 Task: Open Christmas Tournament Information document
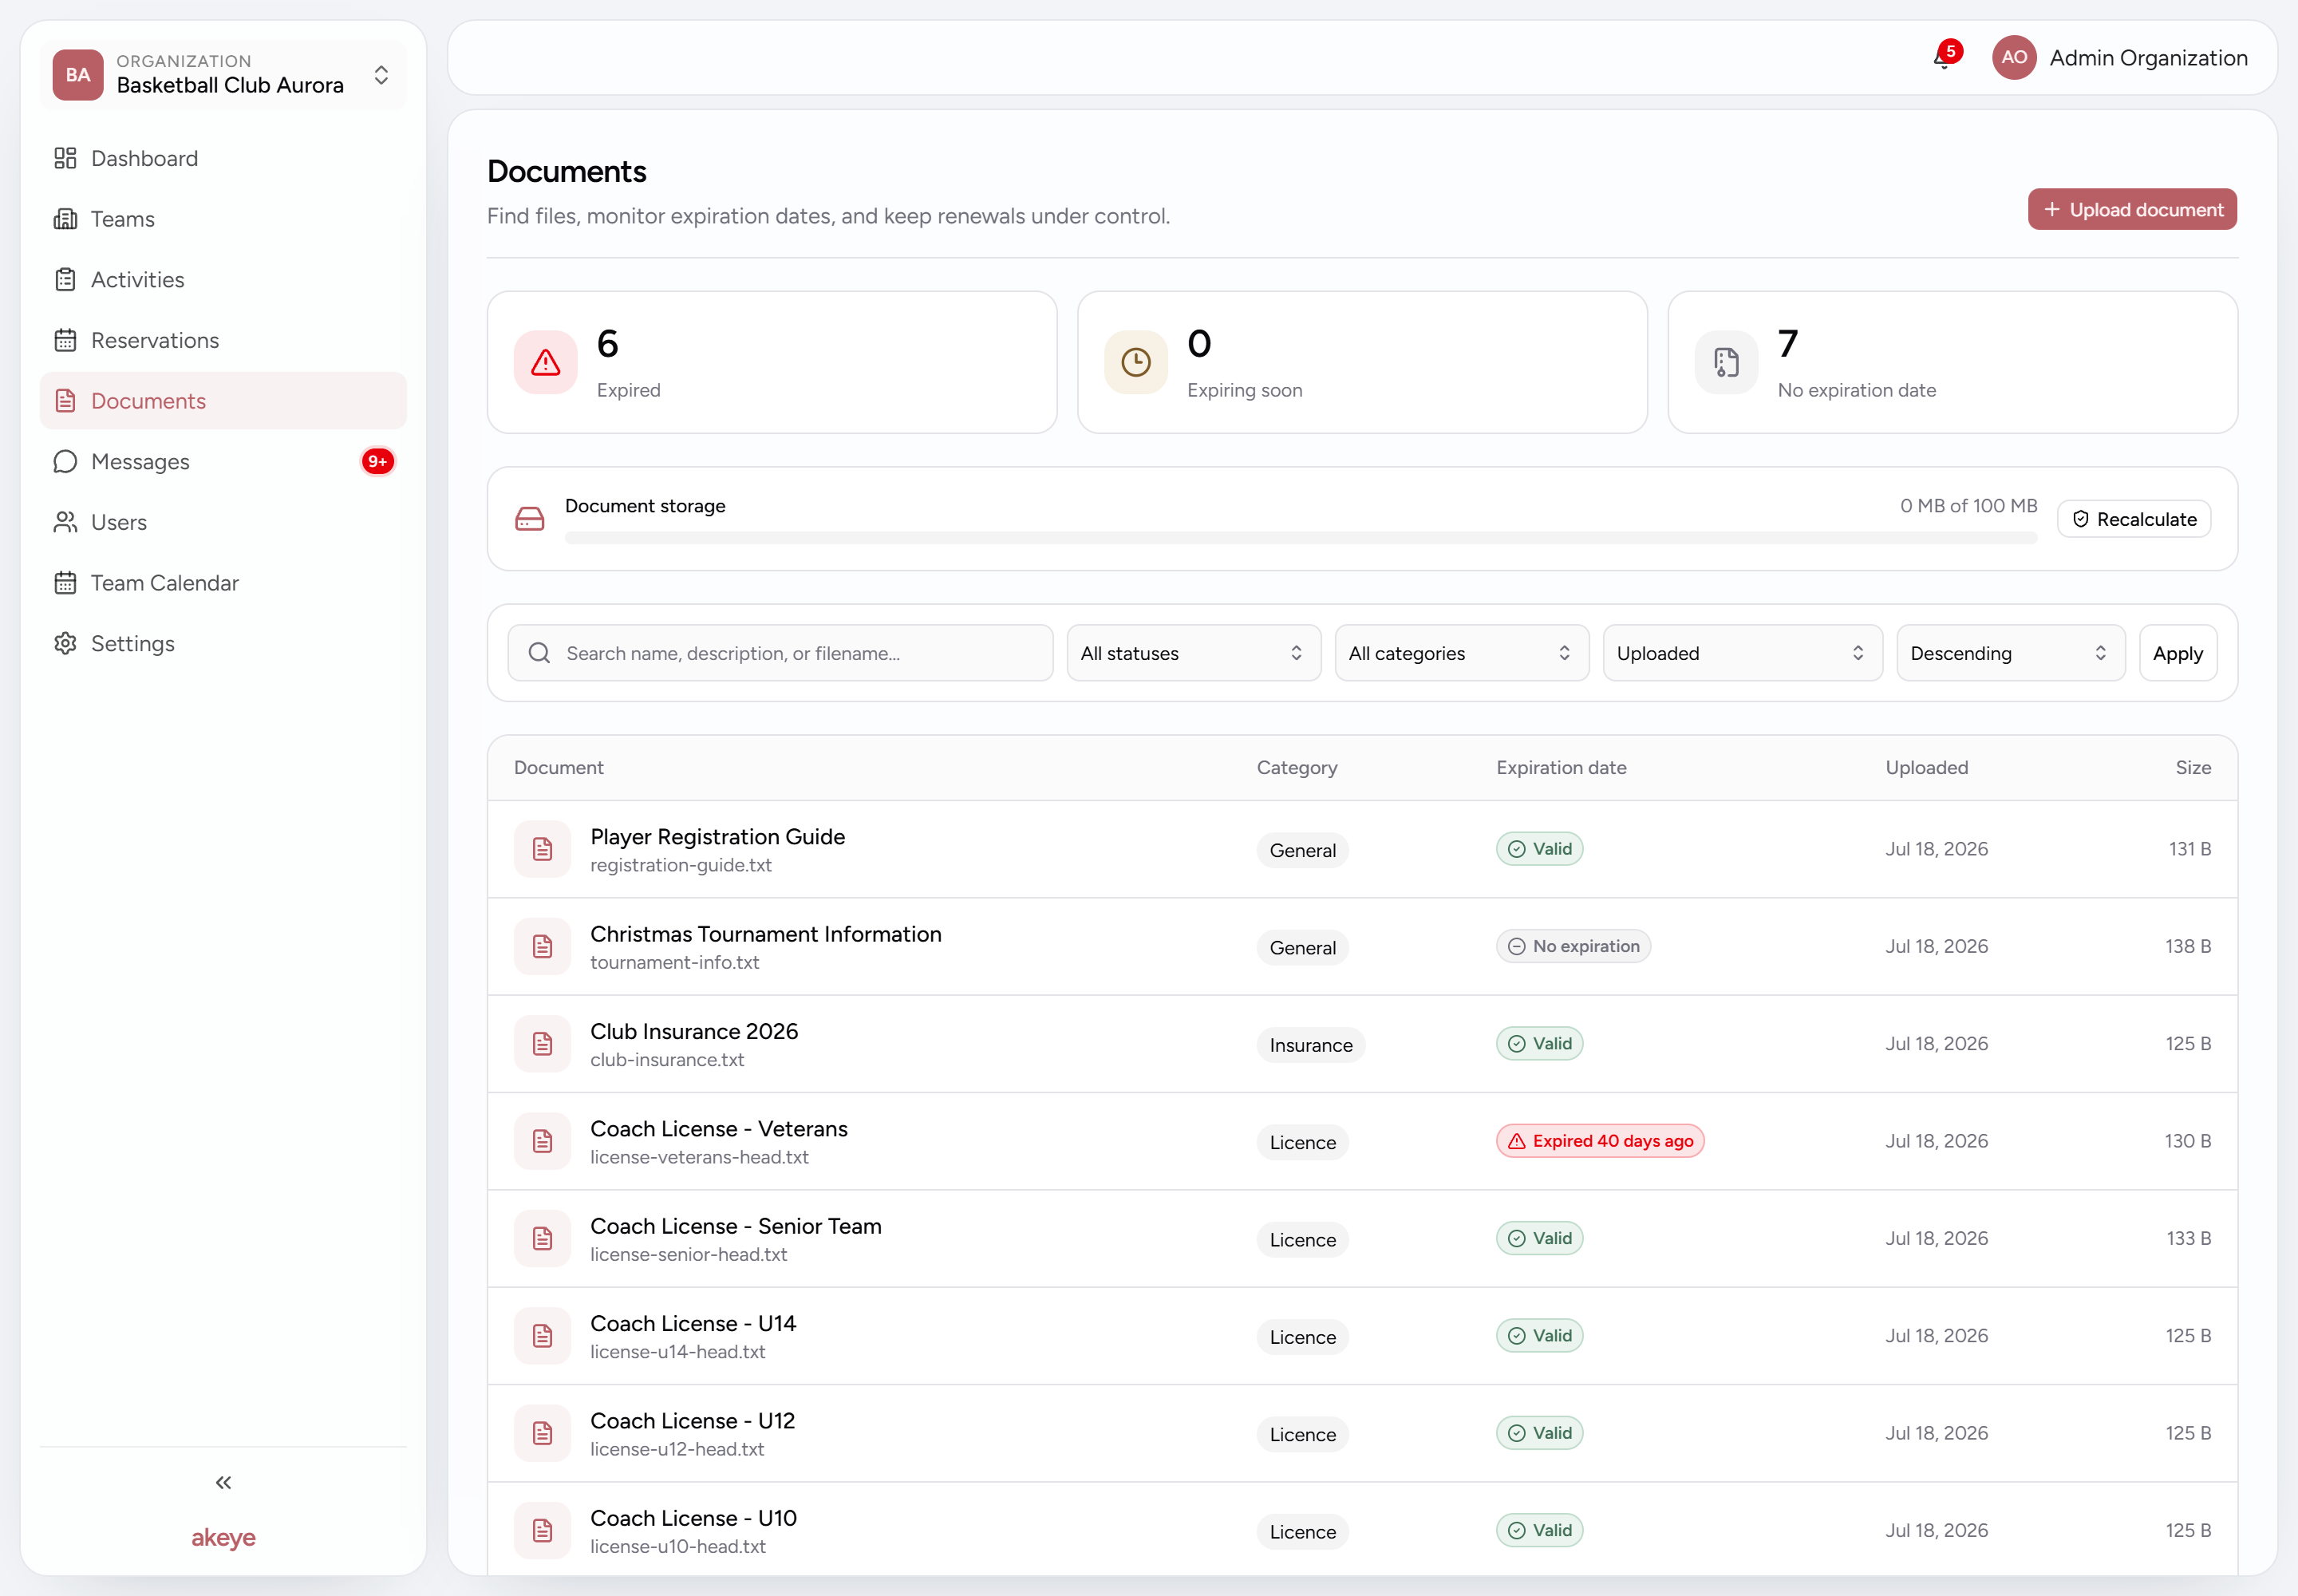pyautogui.click(x=765, y=934)
